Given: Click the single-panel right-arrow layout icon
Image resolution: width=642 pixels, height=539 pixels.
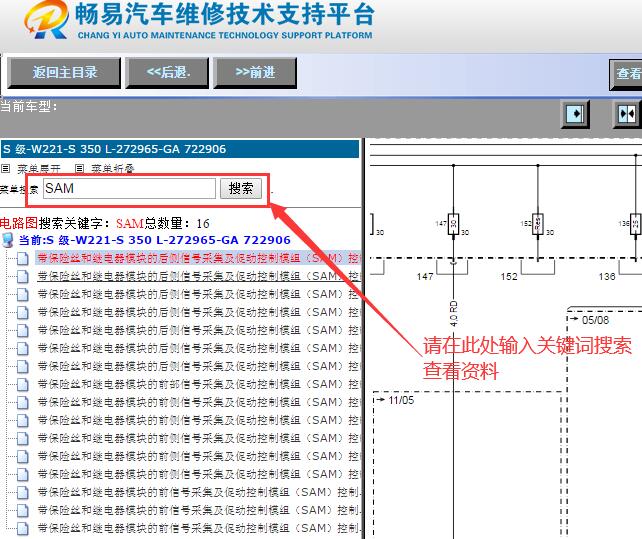Looking at the screenshot, I should coord(575,113).
